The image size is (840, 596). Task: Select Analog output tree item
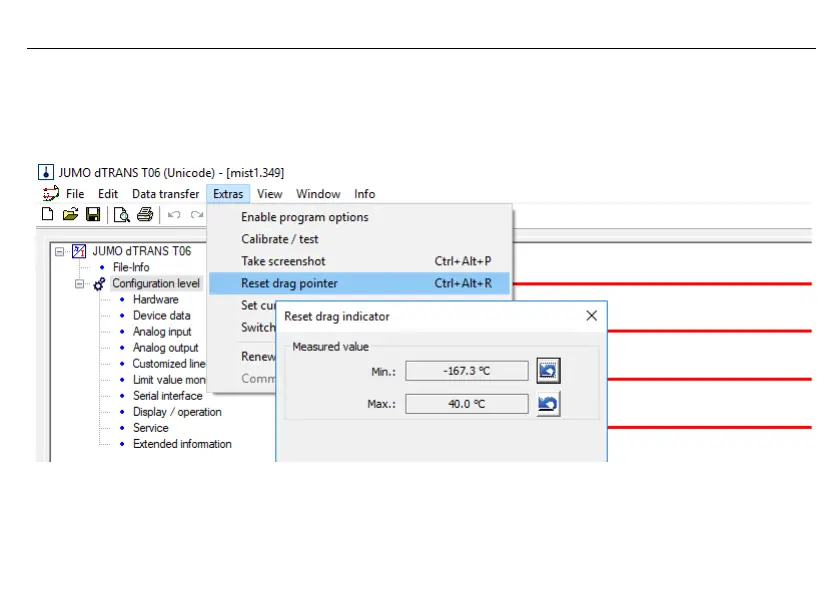click(166, 348)
